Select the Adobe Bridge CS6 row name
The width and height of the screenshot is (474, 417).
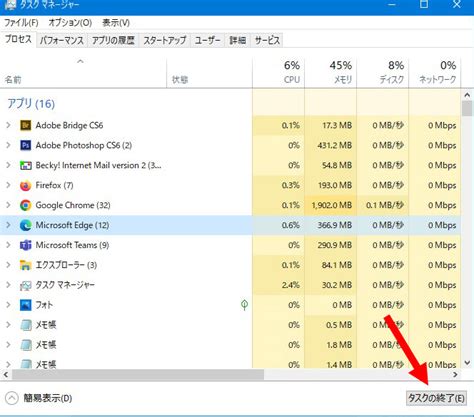(x=69, y=126)
